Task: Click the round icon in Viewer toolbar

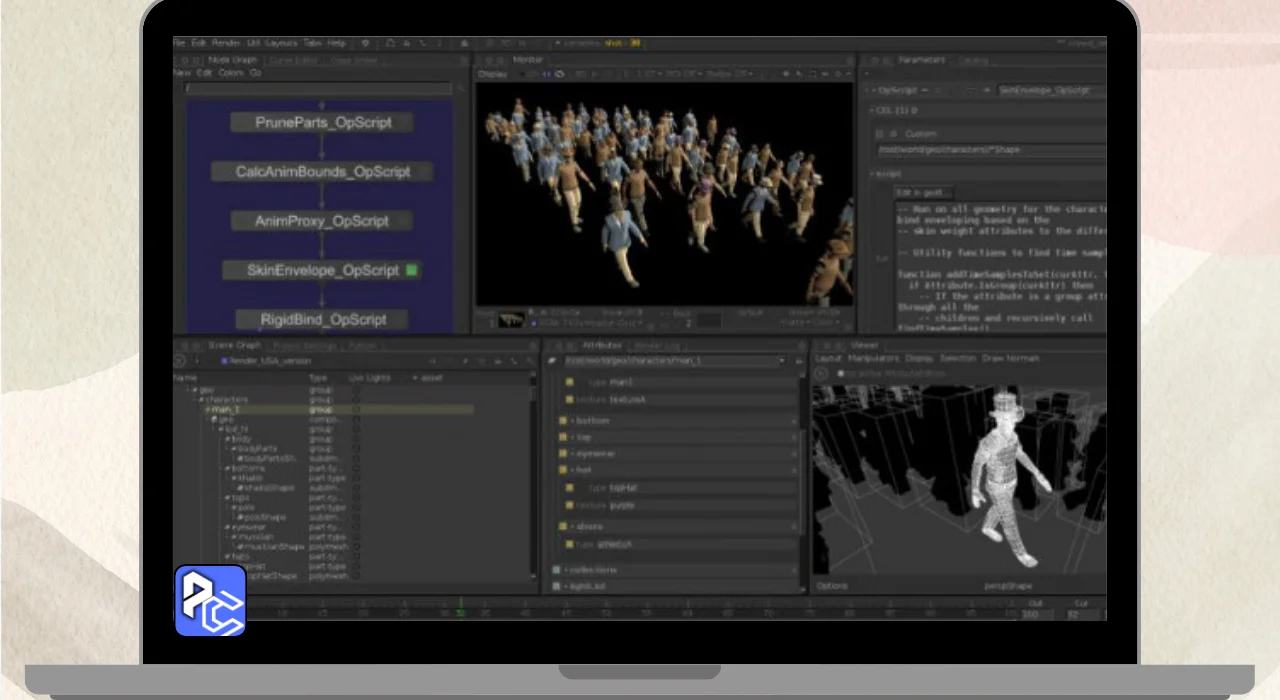Action: (x=821, y=373)
